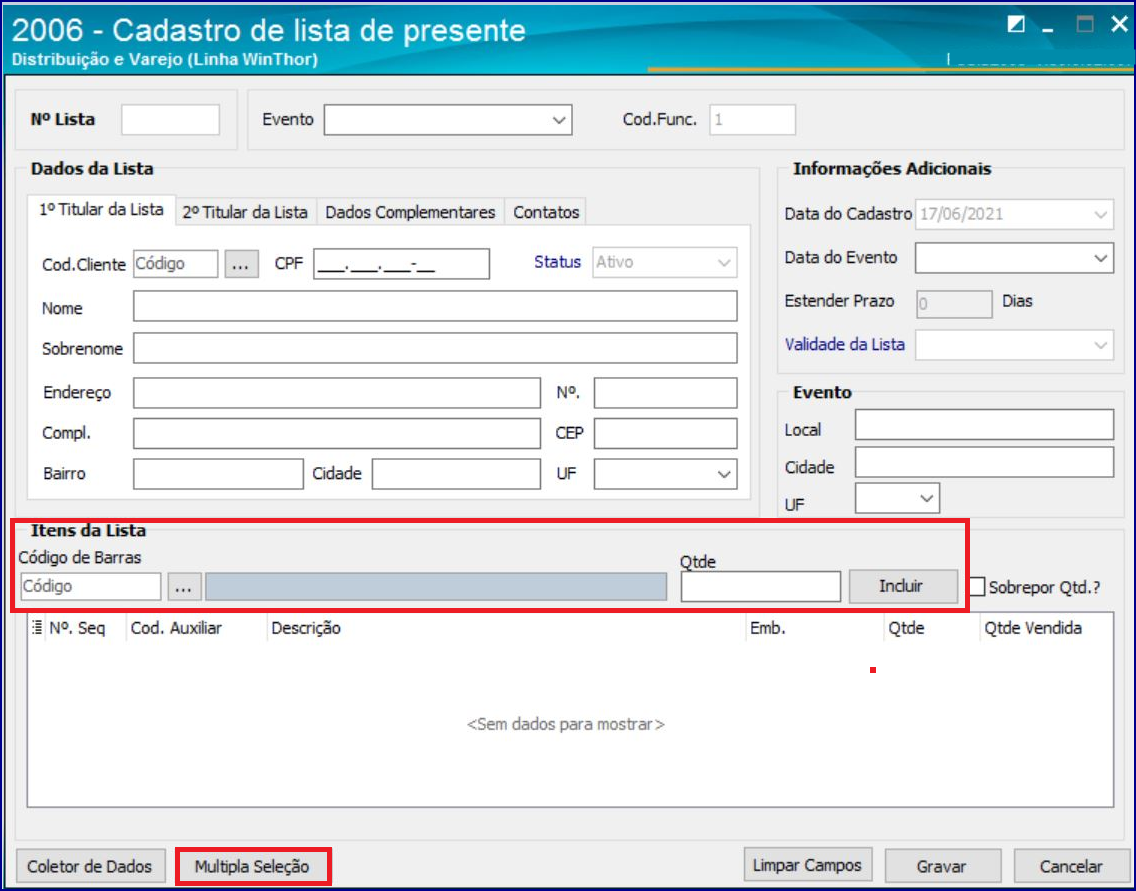Click into the Bairro field
Image resolution: width=1136 pixels, height=891 pixels.
[x=218, y=474]
